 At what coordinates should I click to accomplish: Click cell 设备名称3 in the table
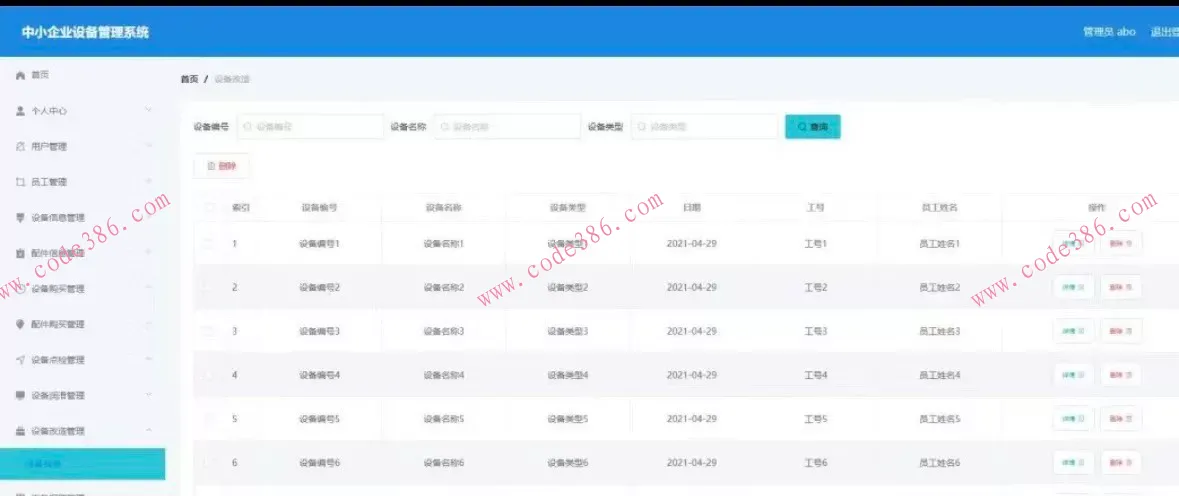(444, 331)
